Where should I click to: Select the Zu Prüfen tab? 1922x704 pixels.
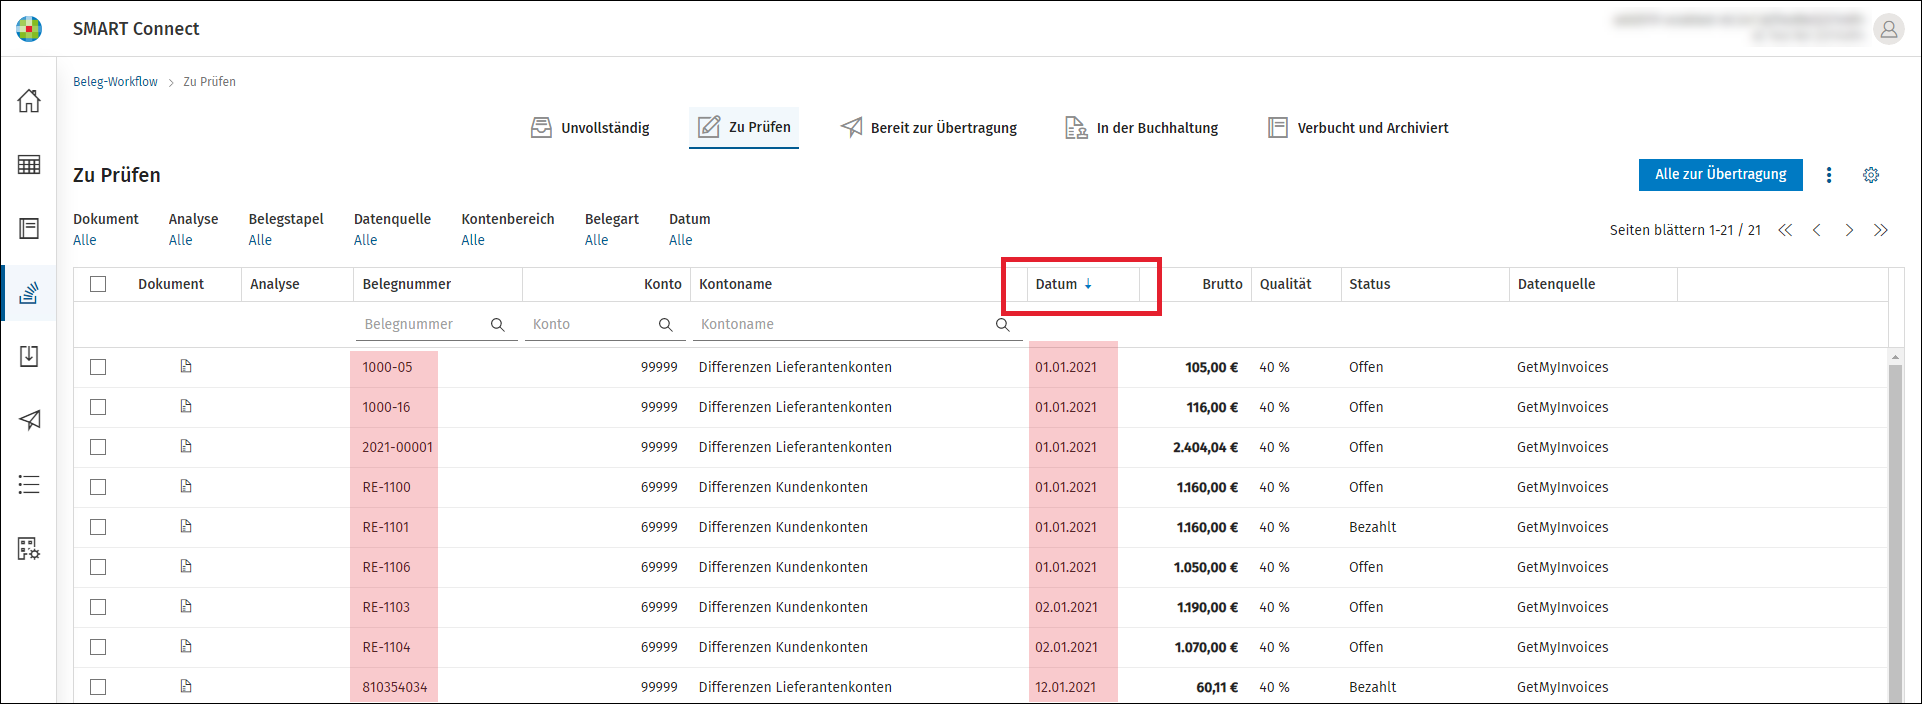coord(744,127)
